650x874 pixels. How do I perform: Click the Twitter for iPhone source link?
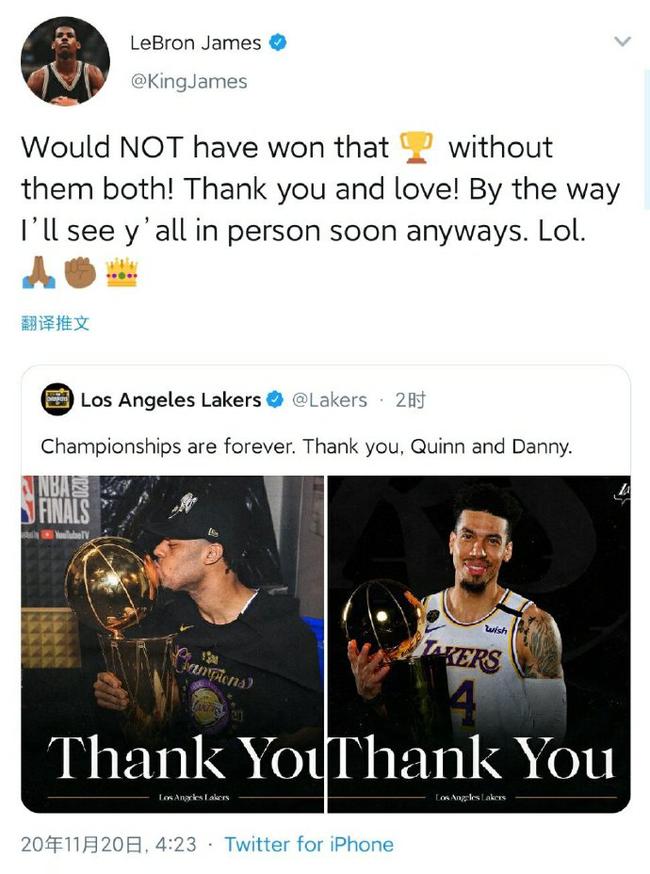coord(309,844)
